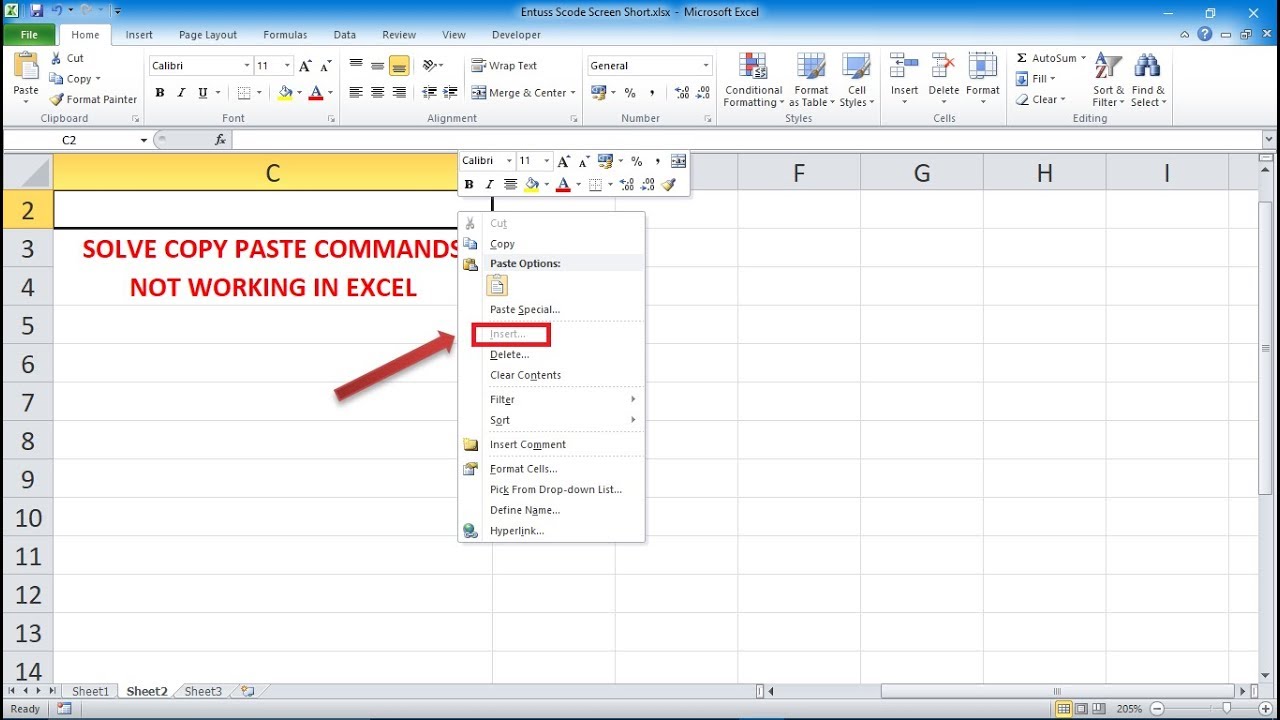The height and width of the screenshot is (720, 1280).
Task: Toggle Italic on the mini toolbar
Action: pyautogui.click(x=489, y=184)
